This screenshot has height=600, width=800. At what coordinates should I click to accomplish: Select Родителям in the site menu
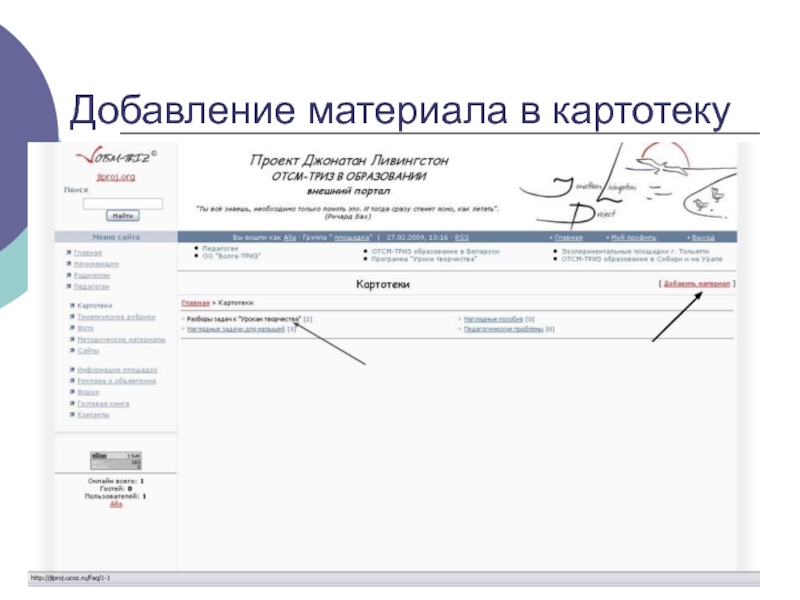pos(92,275)
